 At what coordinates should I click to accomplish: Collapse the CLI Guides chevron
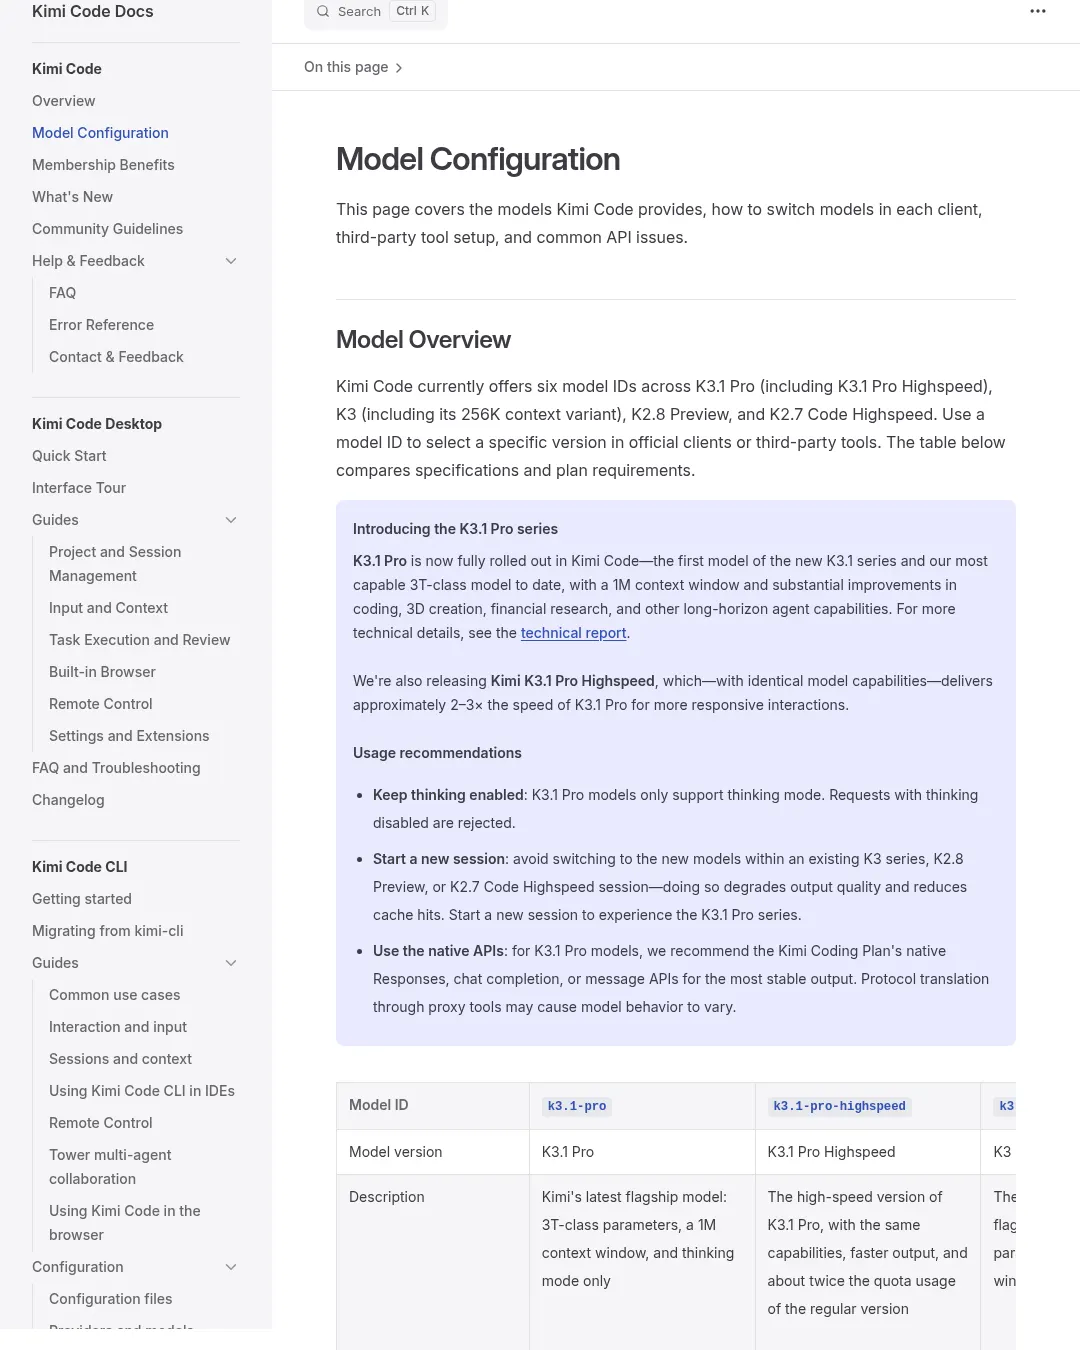(231, 963)
